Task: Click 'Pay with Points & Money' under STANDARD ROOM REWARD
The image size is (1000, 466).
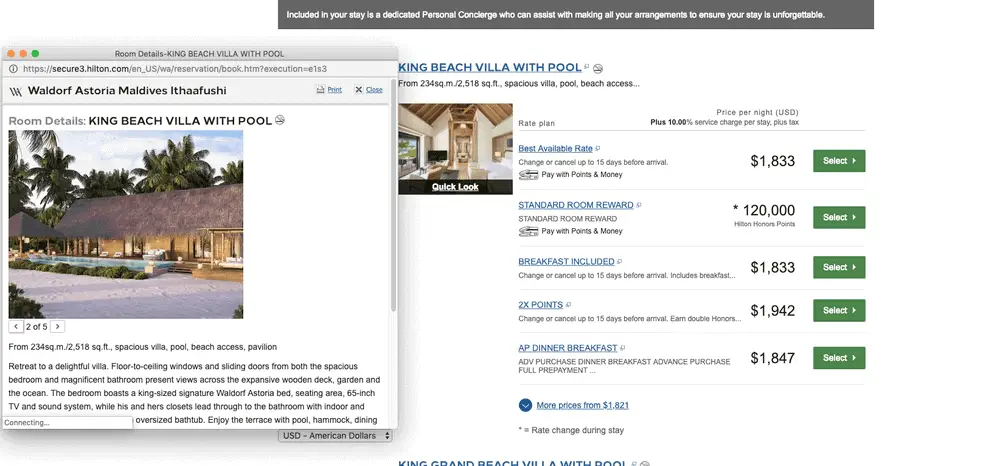Action: [x=582, y=231]
